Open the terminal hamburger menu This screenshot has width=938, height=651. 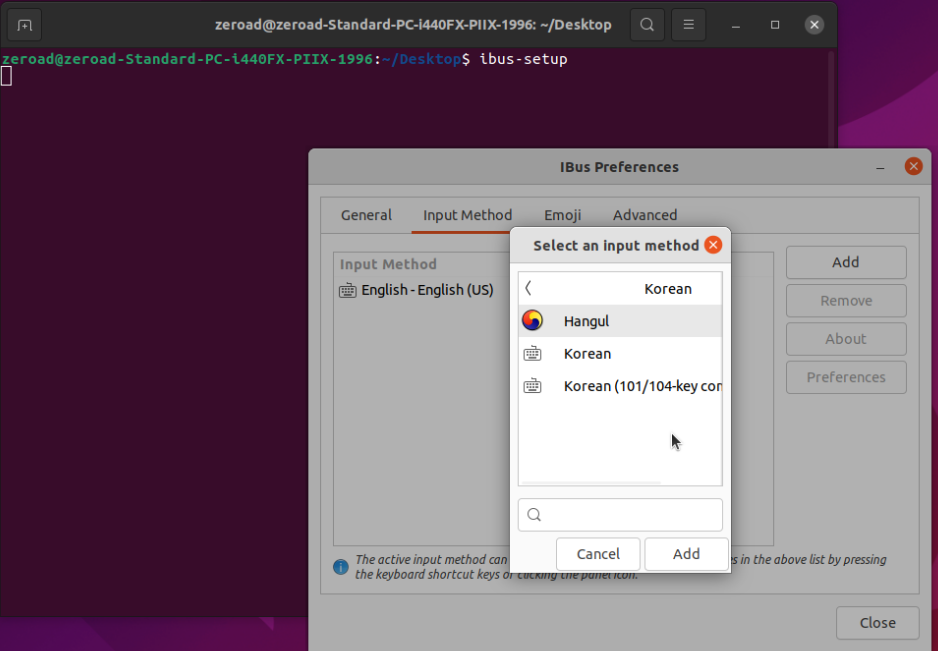click(689, 25)
